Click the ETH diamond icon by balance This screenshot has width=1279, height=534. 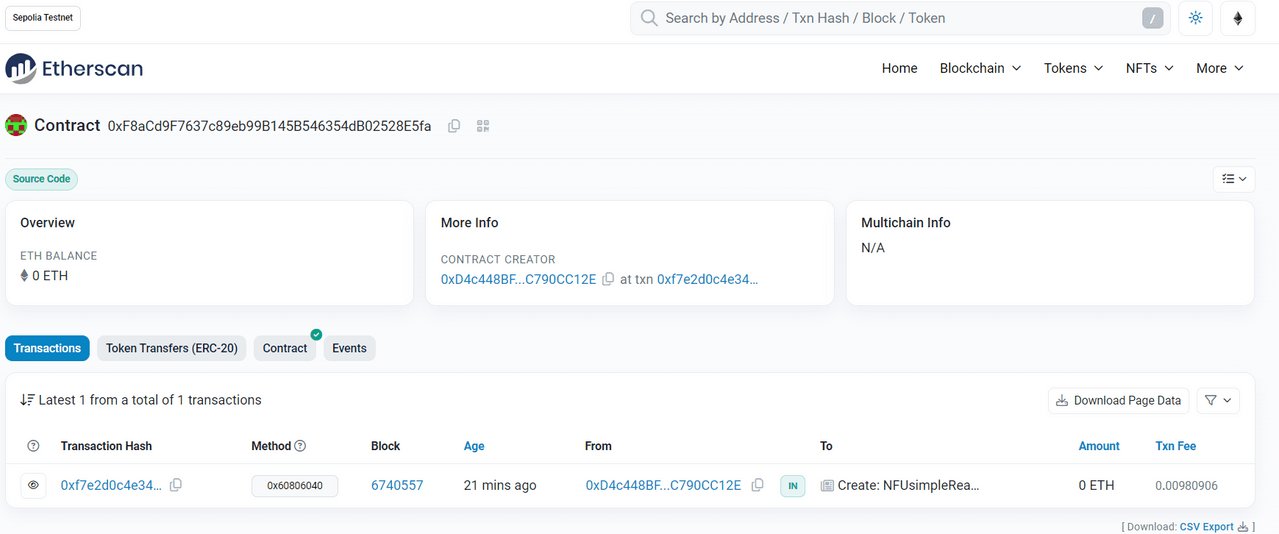[25, 276]
